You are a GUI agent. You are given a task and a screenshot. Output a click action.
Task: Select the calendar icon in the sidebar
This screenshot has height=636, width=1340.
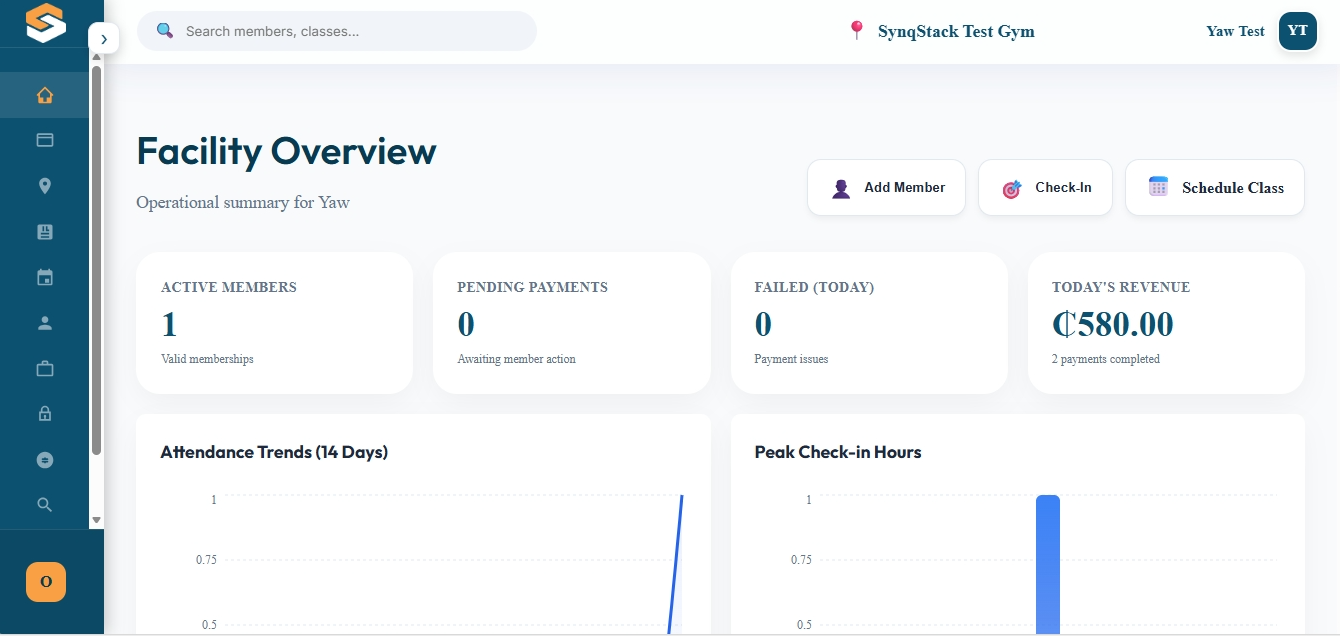[44, 277]
